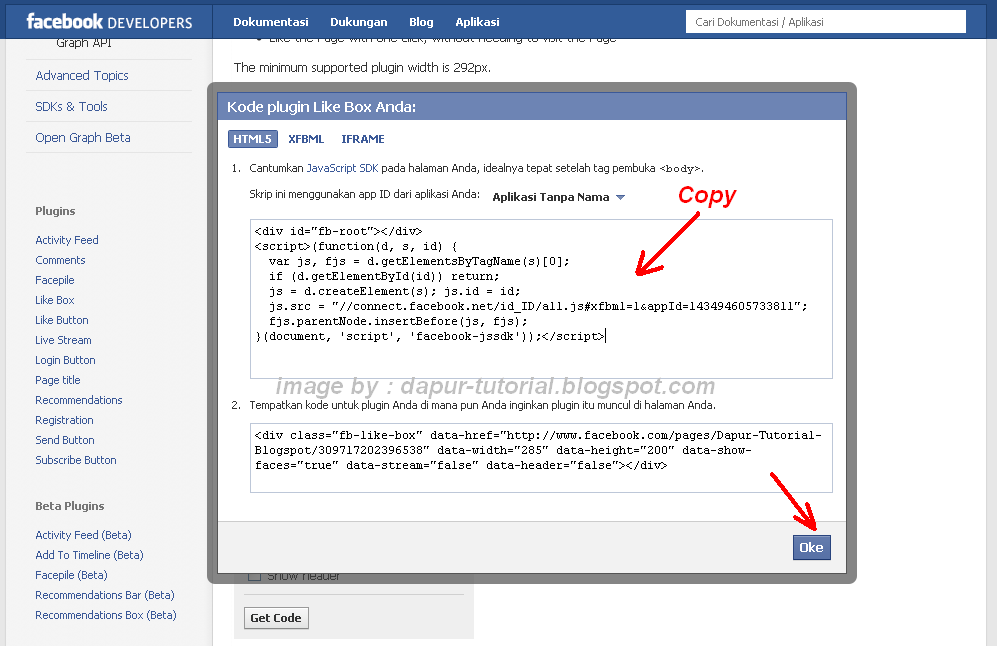Open the Login Button plugin page
The height and width of the screenshot is (646, 997).
click(x=65, y=360)
